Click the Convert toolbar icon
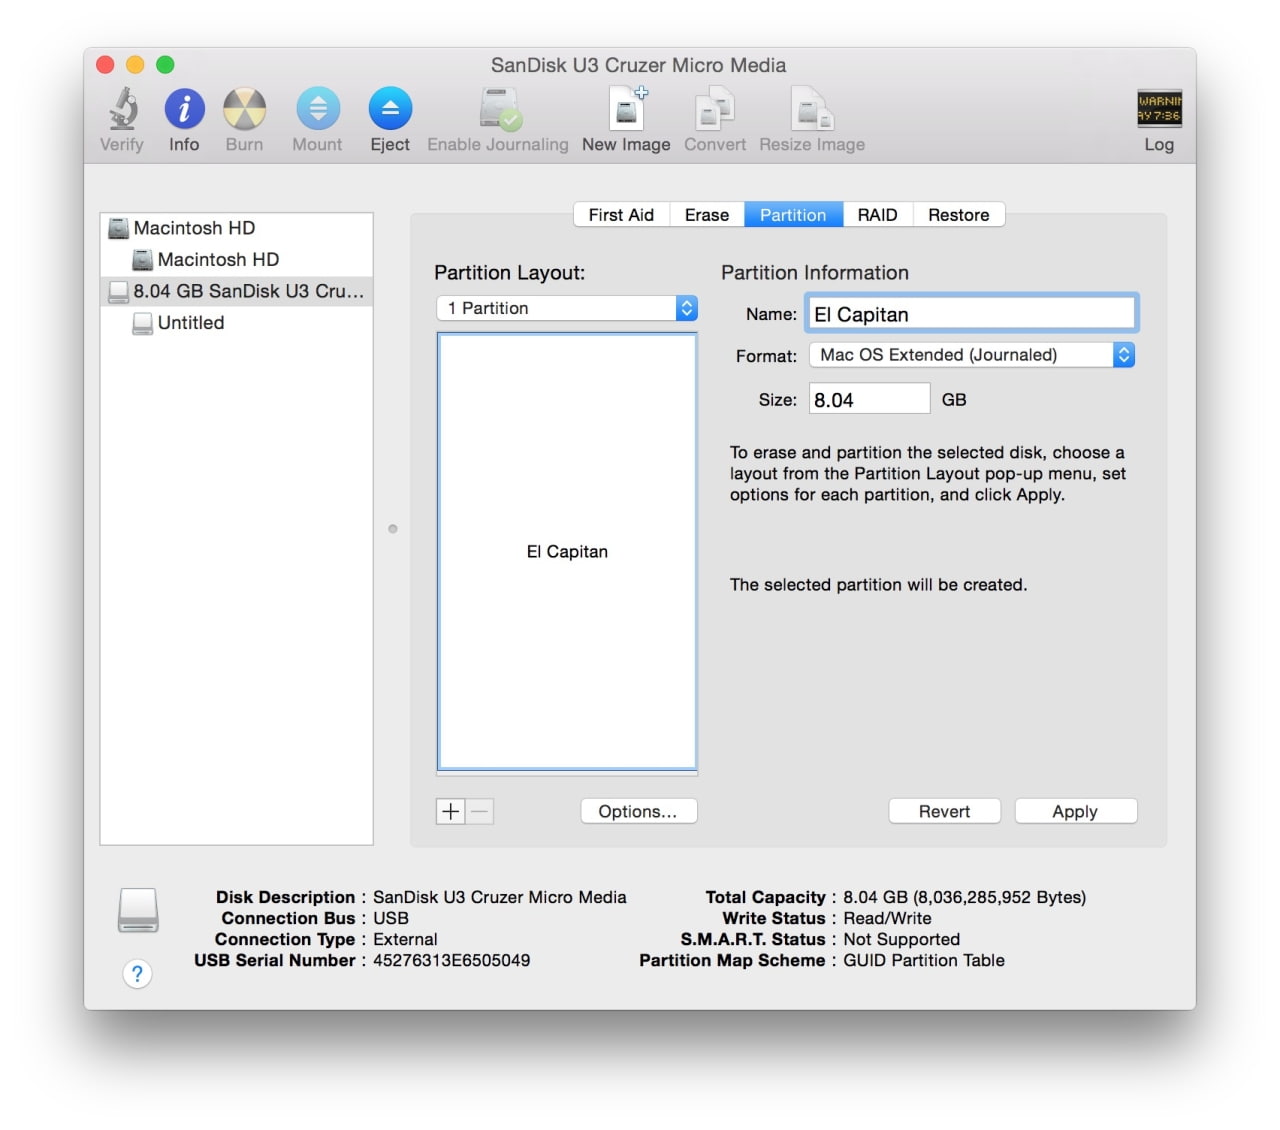The height and width of the screenshot is (1130, 1280). (714, 110)
